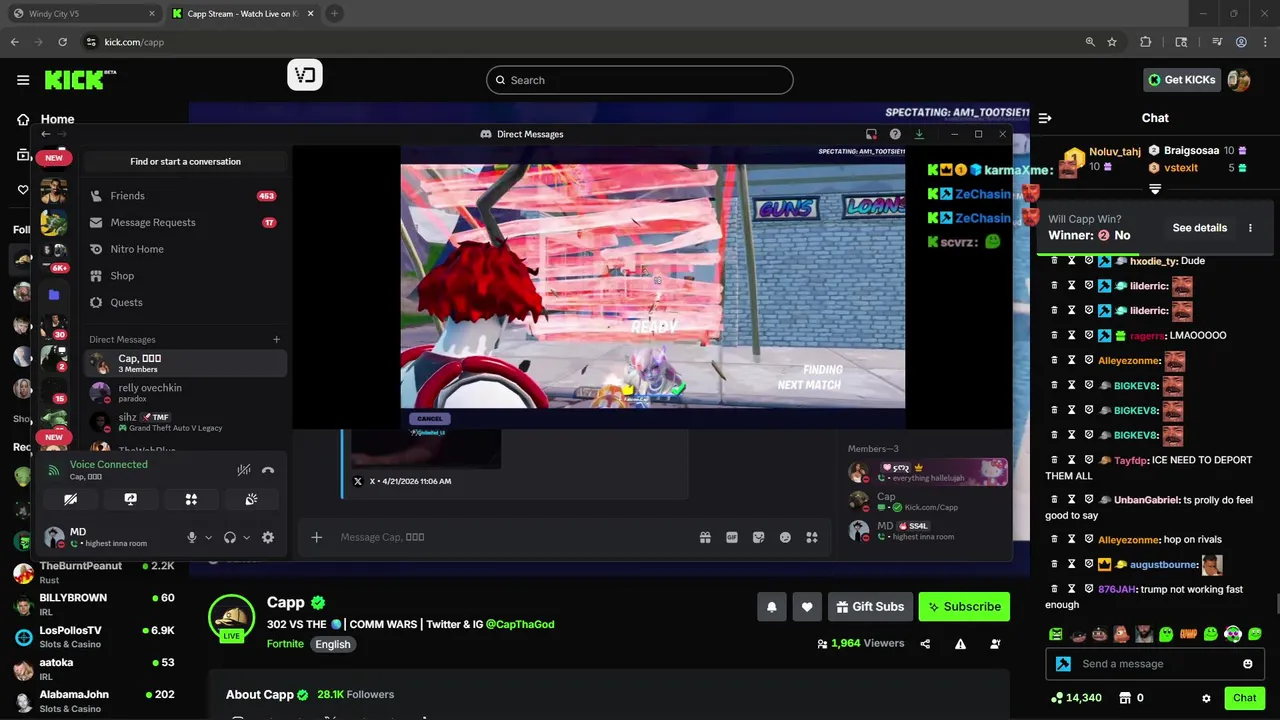Screen dimensions: 1280x720
Task: Disconnect from the Discord voice call
Action: coord(268,470)
